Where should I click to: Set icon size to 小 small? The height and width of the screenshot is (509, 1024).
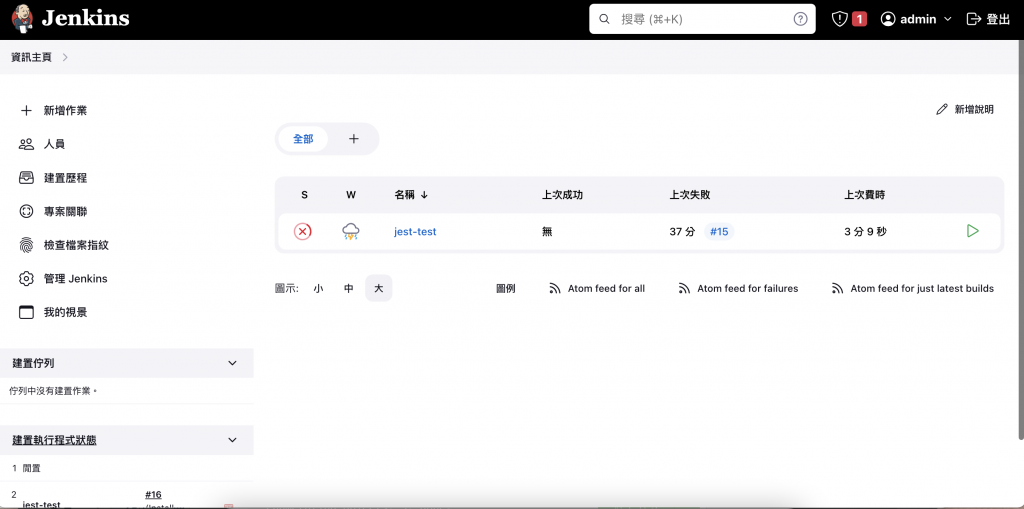click(x=318, y=288)
